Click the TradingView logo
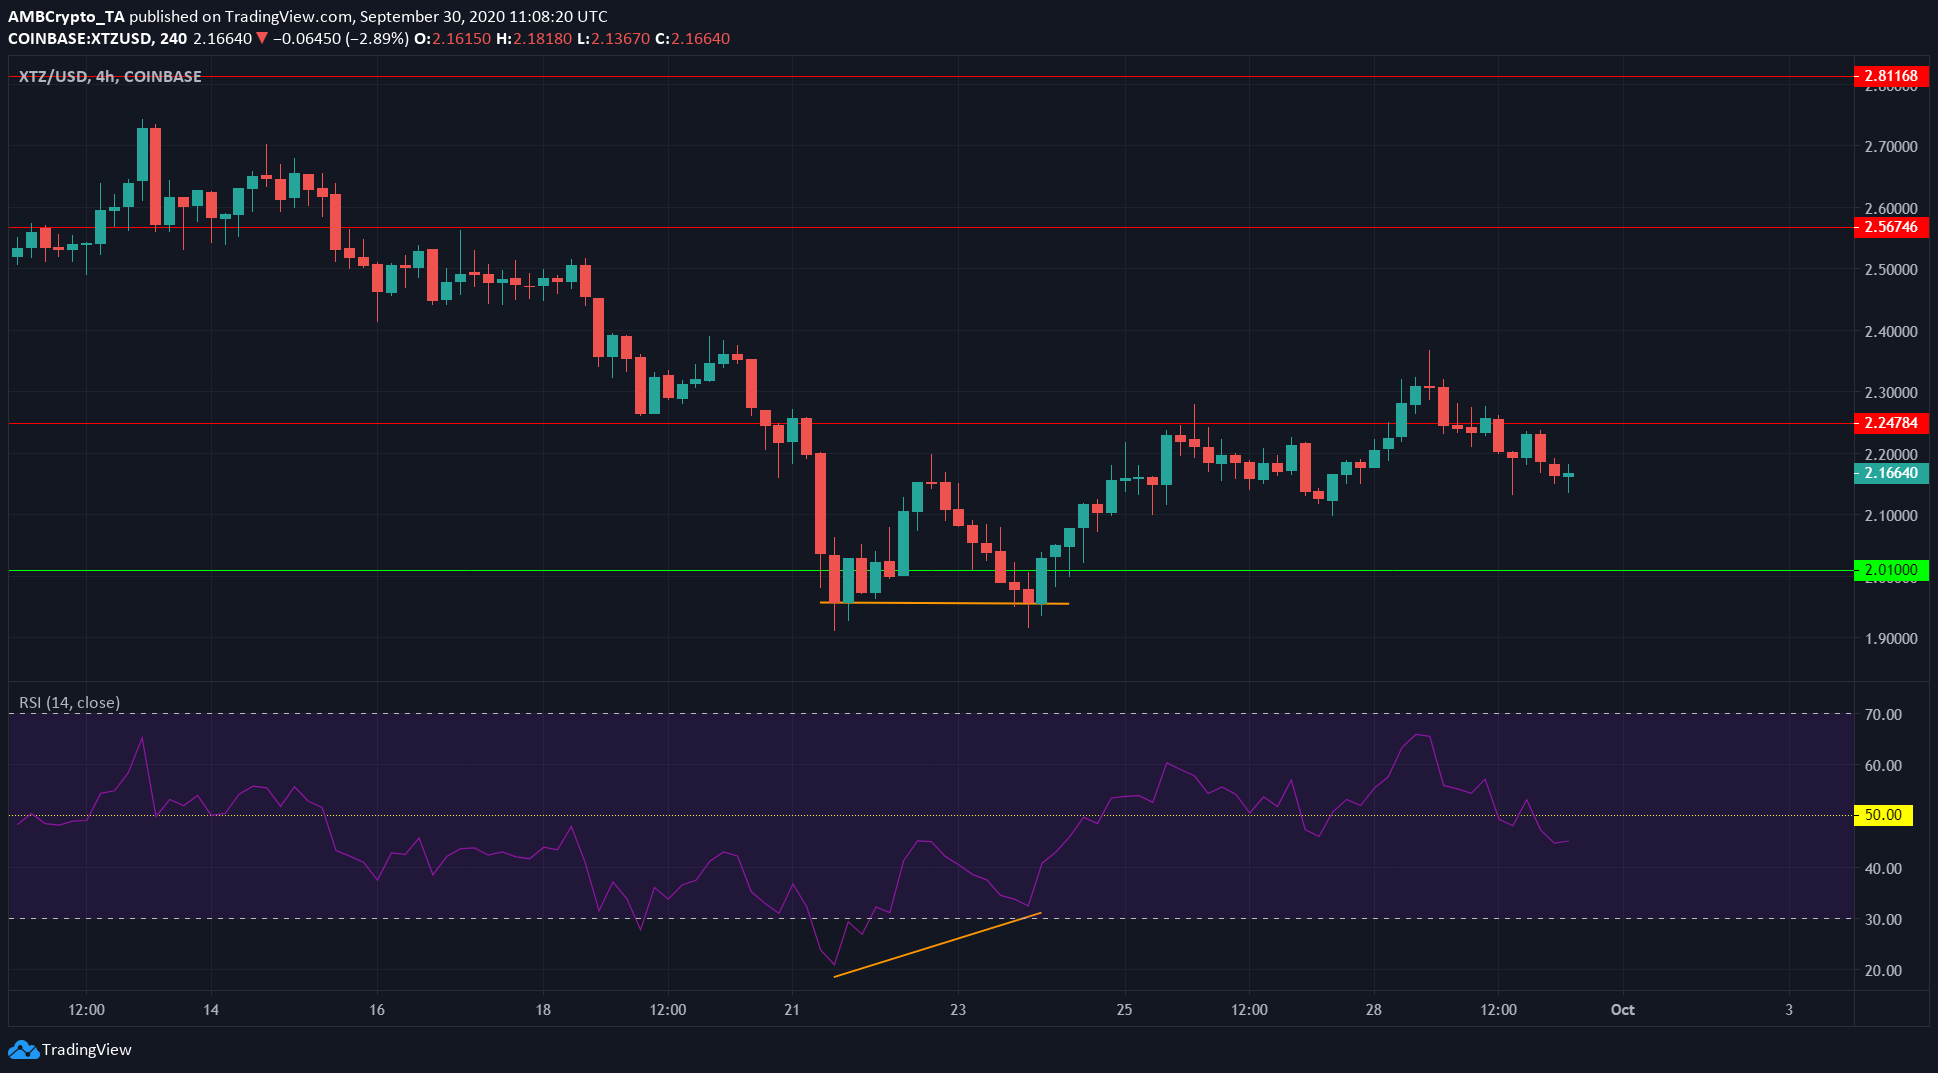 [70, 1050]
